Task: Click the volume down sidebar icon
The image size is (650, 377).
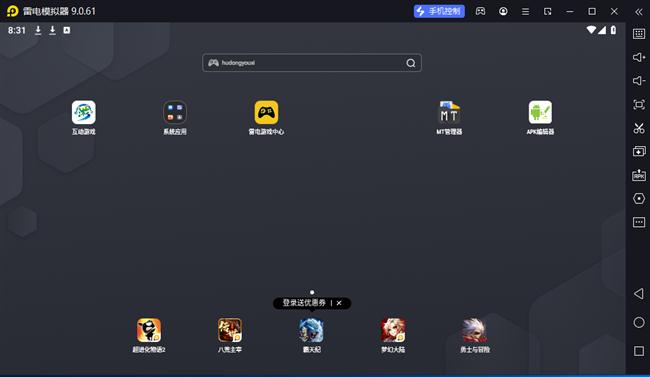Action: 639,81
